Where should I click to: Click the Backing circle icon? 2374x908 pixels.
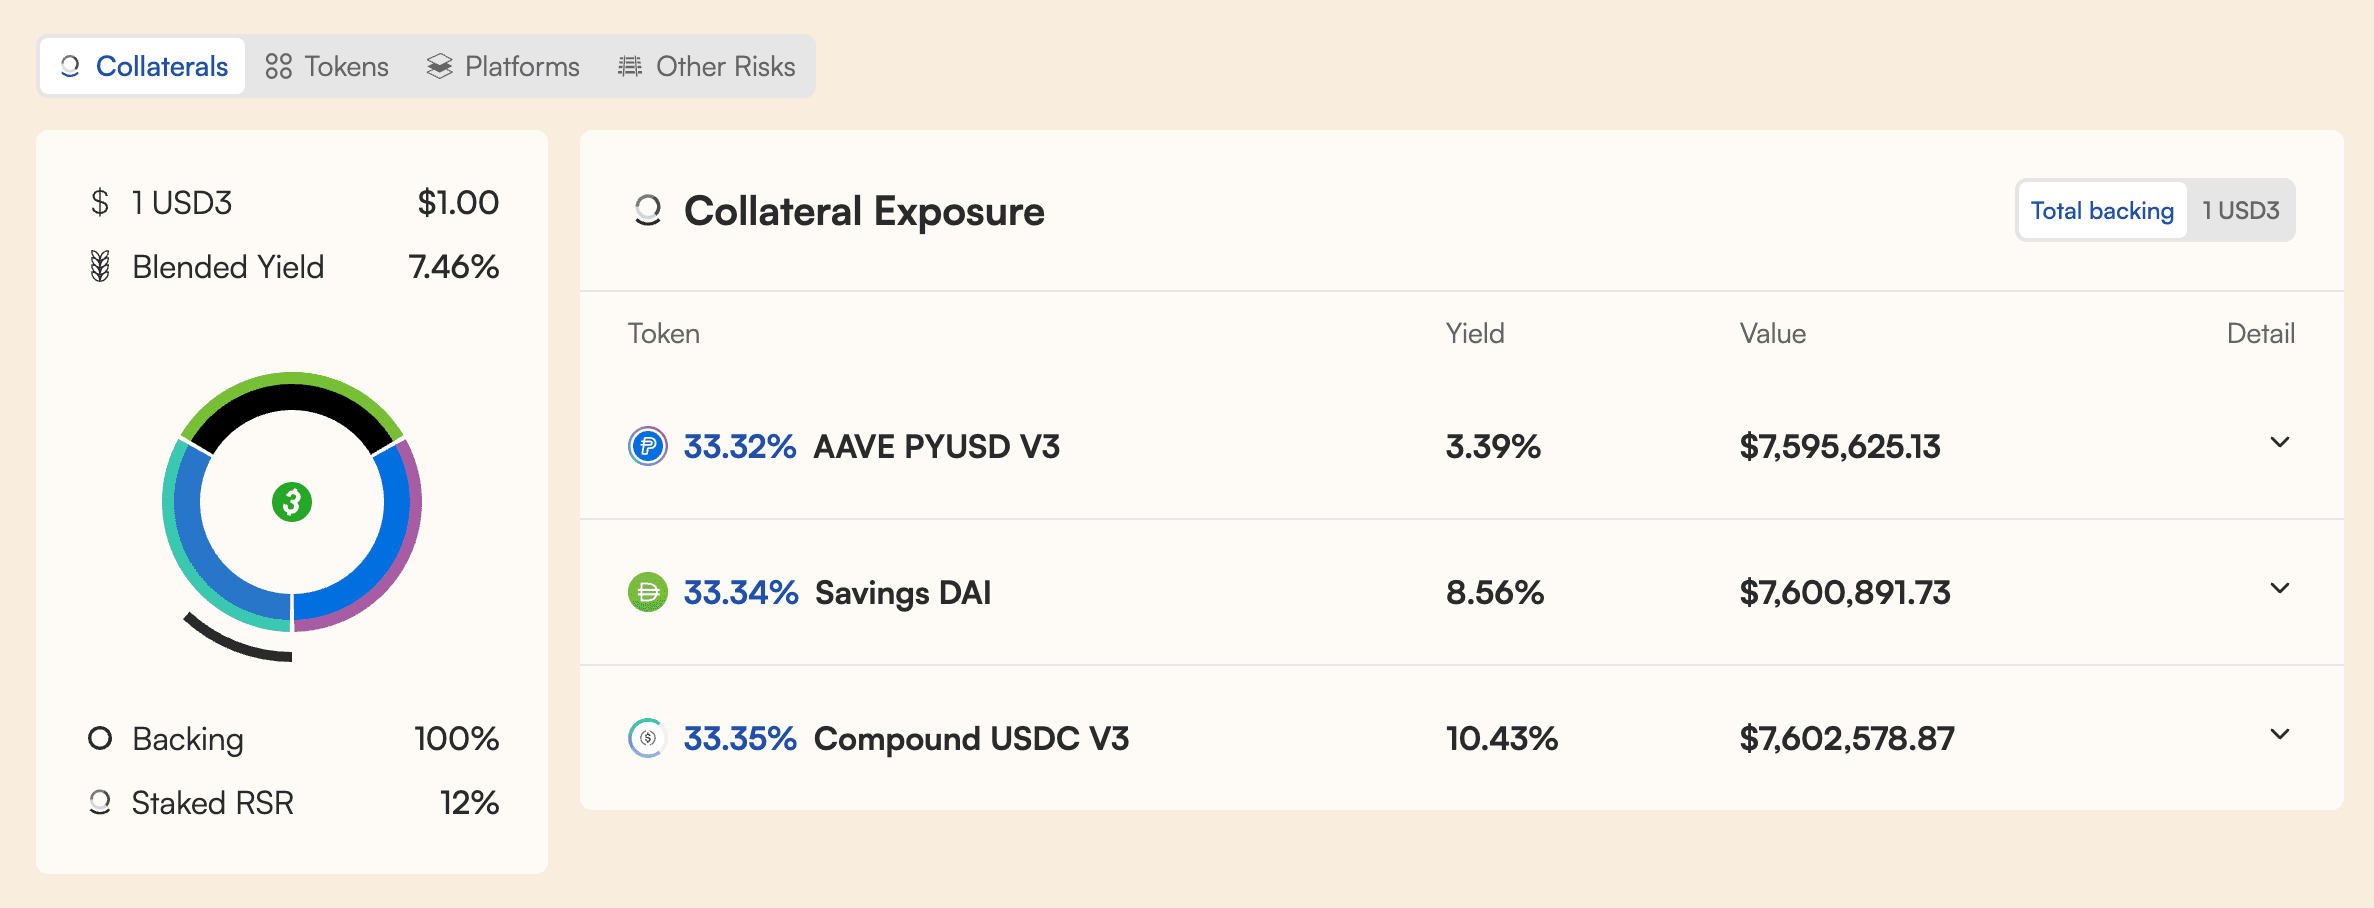(x=100, y=739)
